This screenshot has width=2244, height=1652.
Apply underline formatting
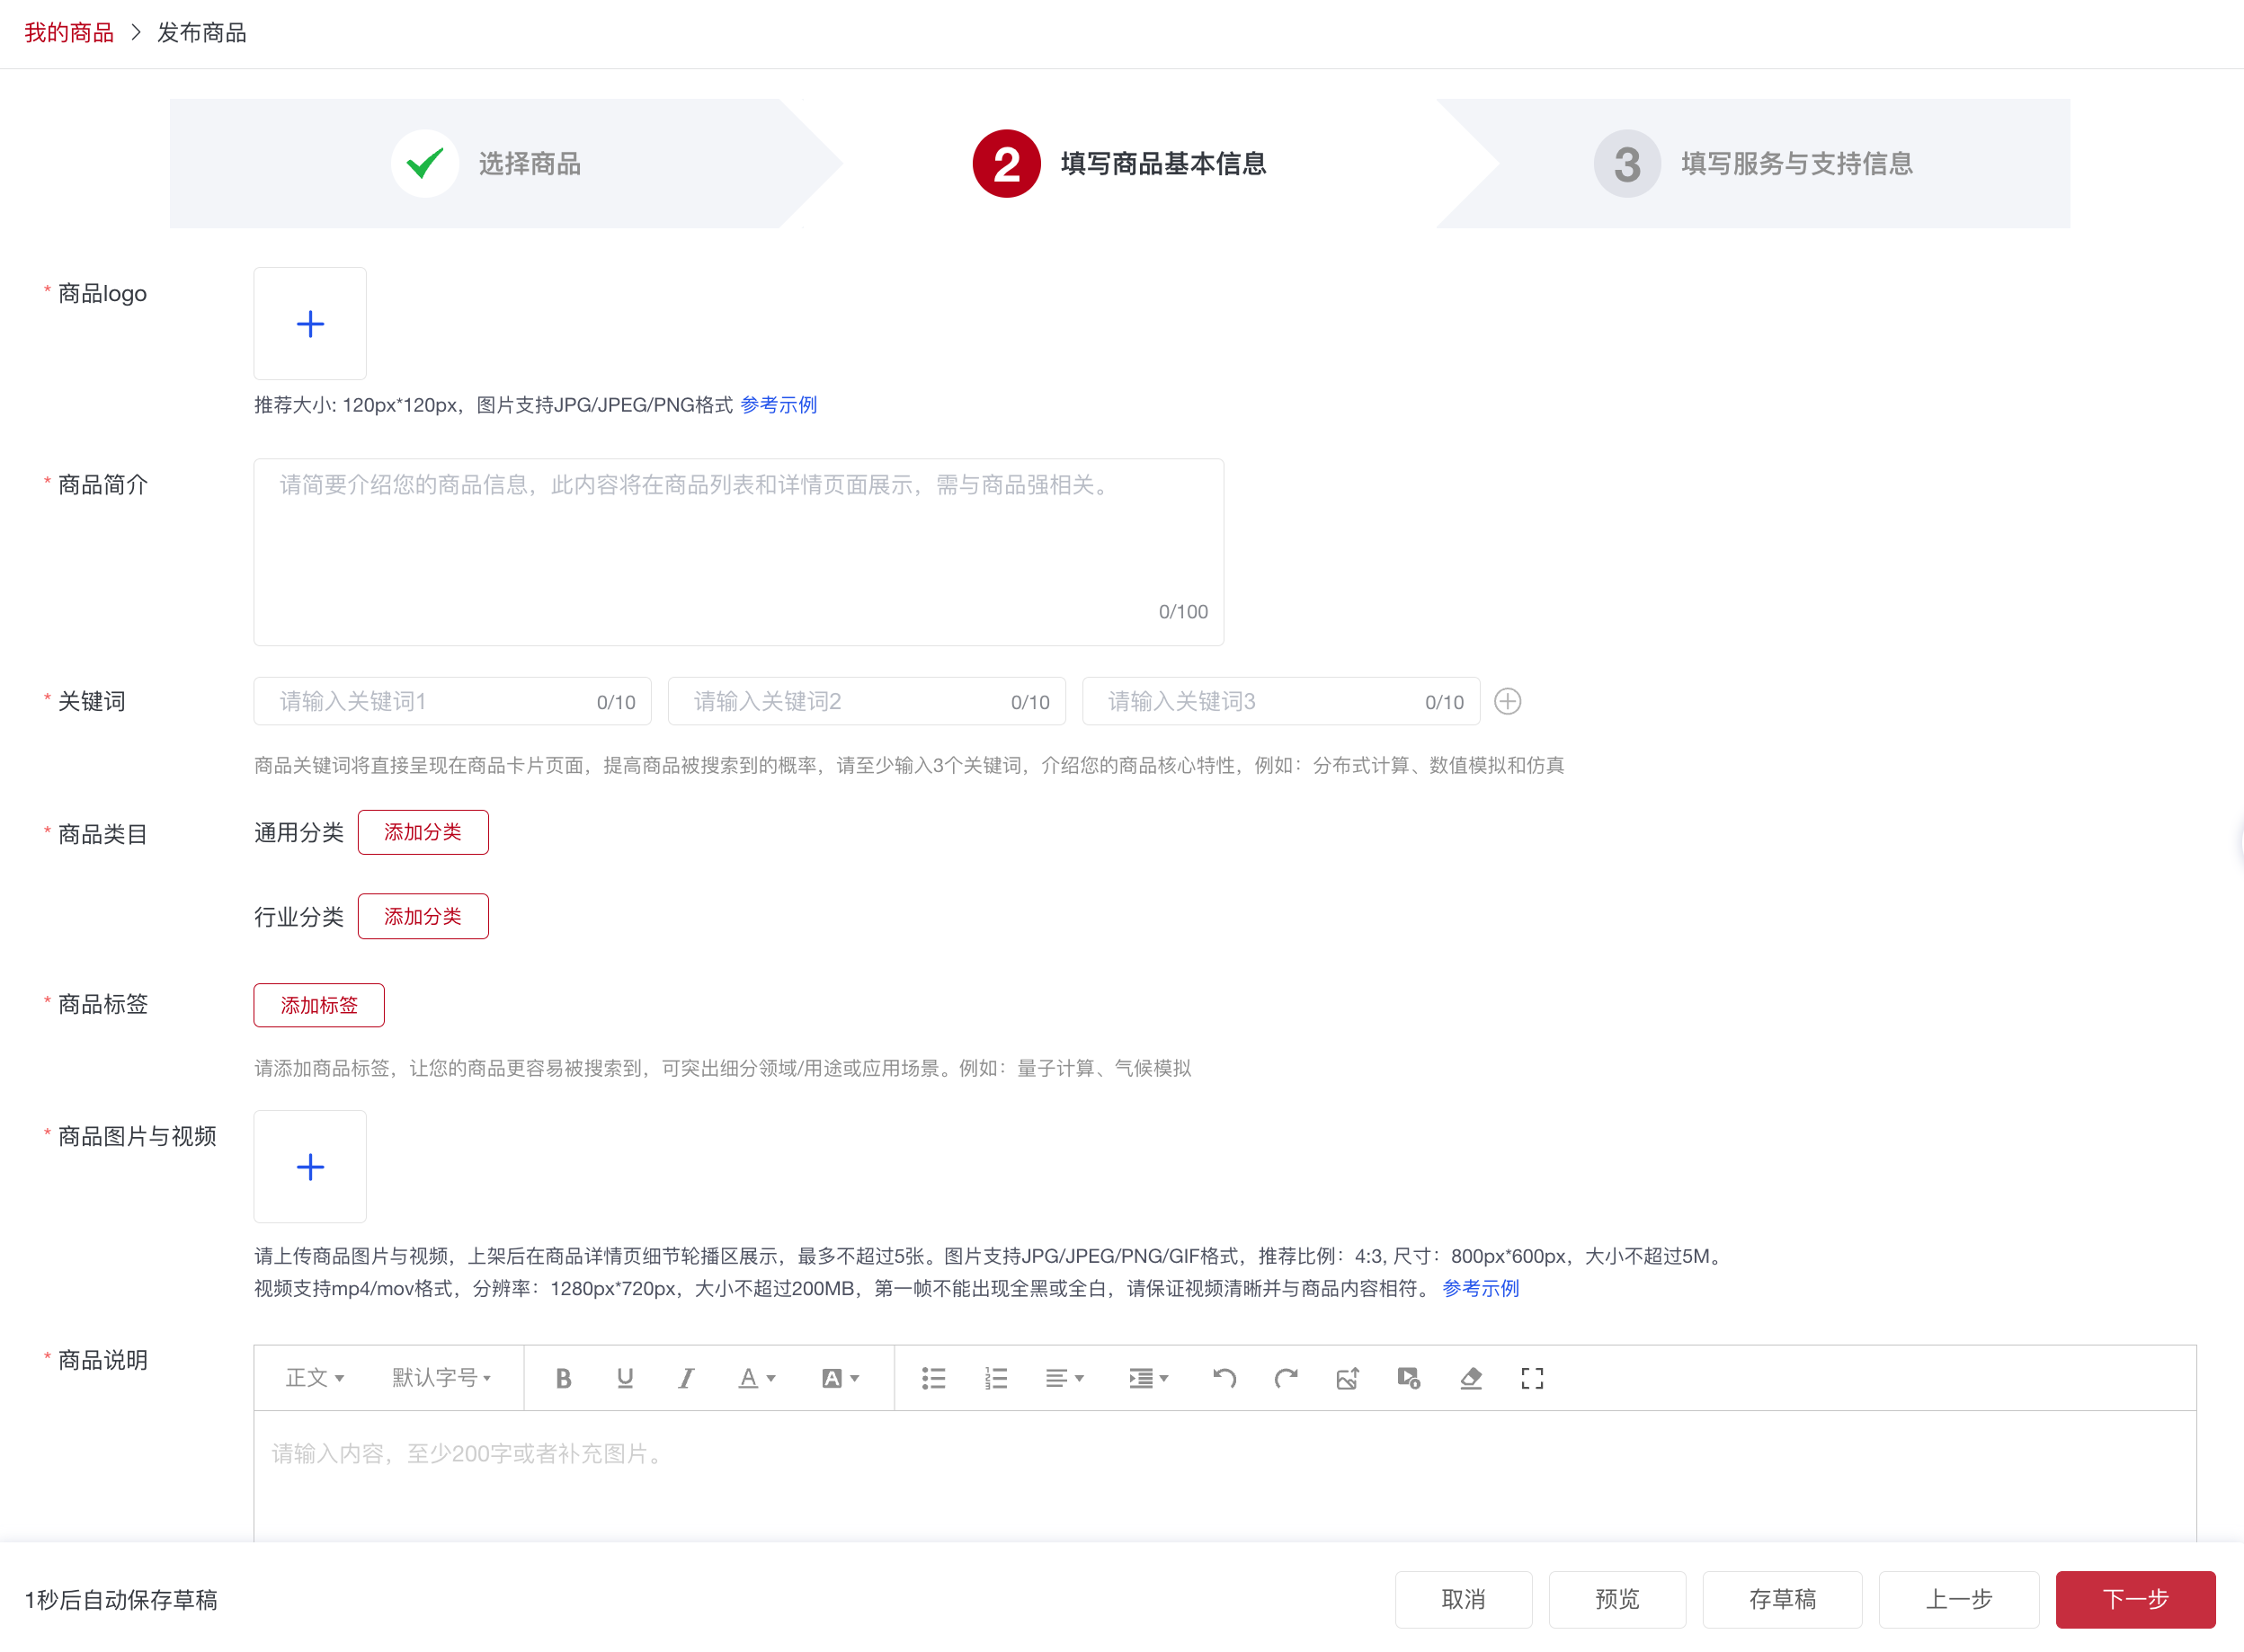coord(625,1377)
